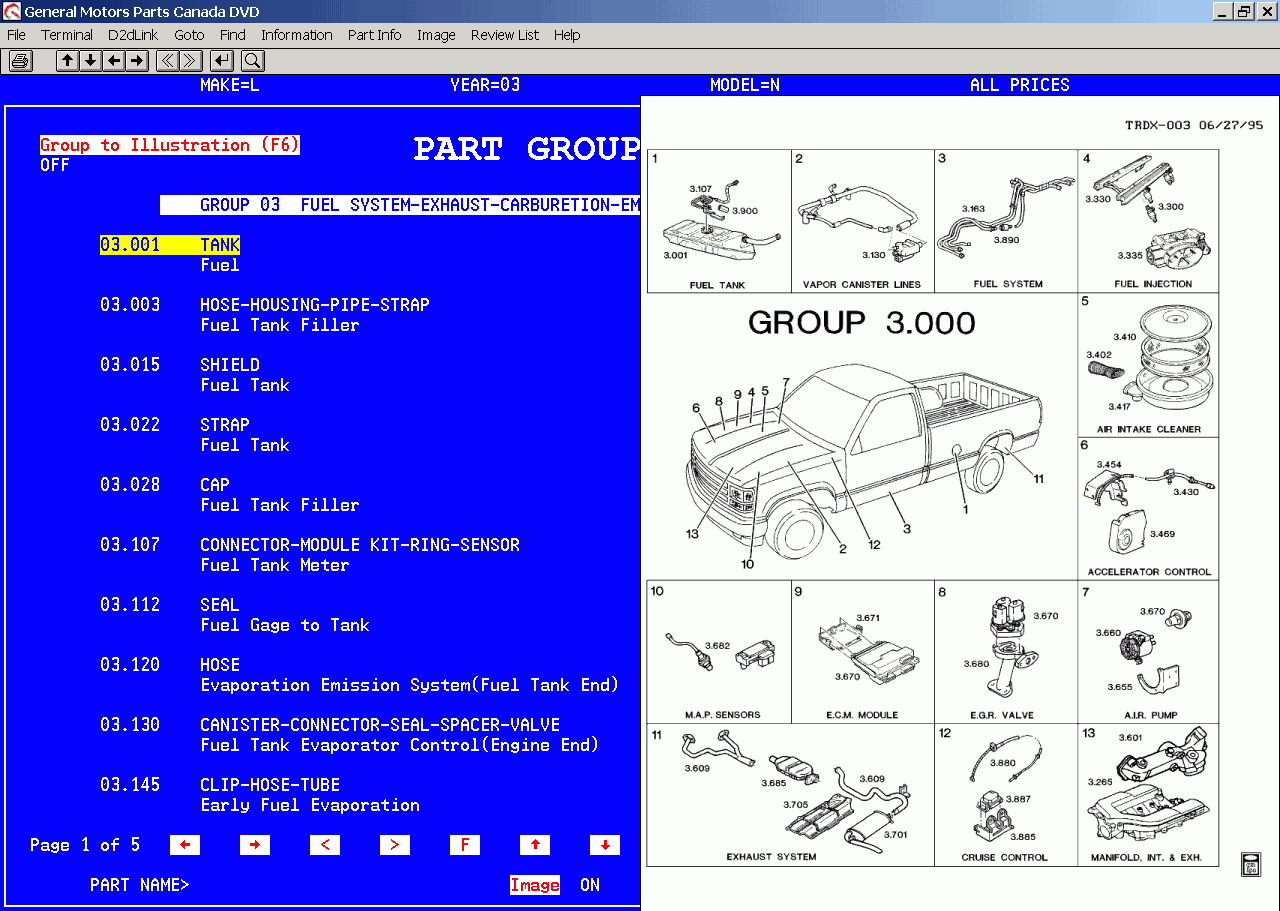
Task: Click the double left chevron toolbar button
Action: 167,61
